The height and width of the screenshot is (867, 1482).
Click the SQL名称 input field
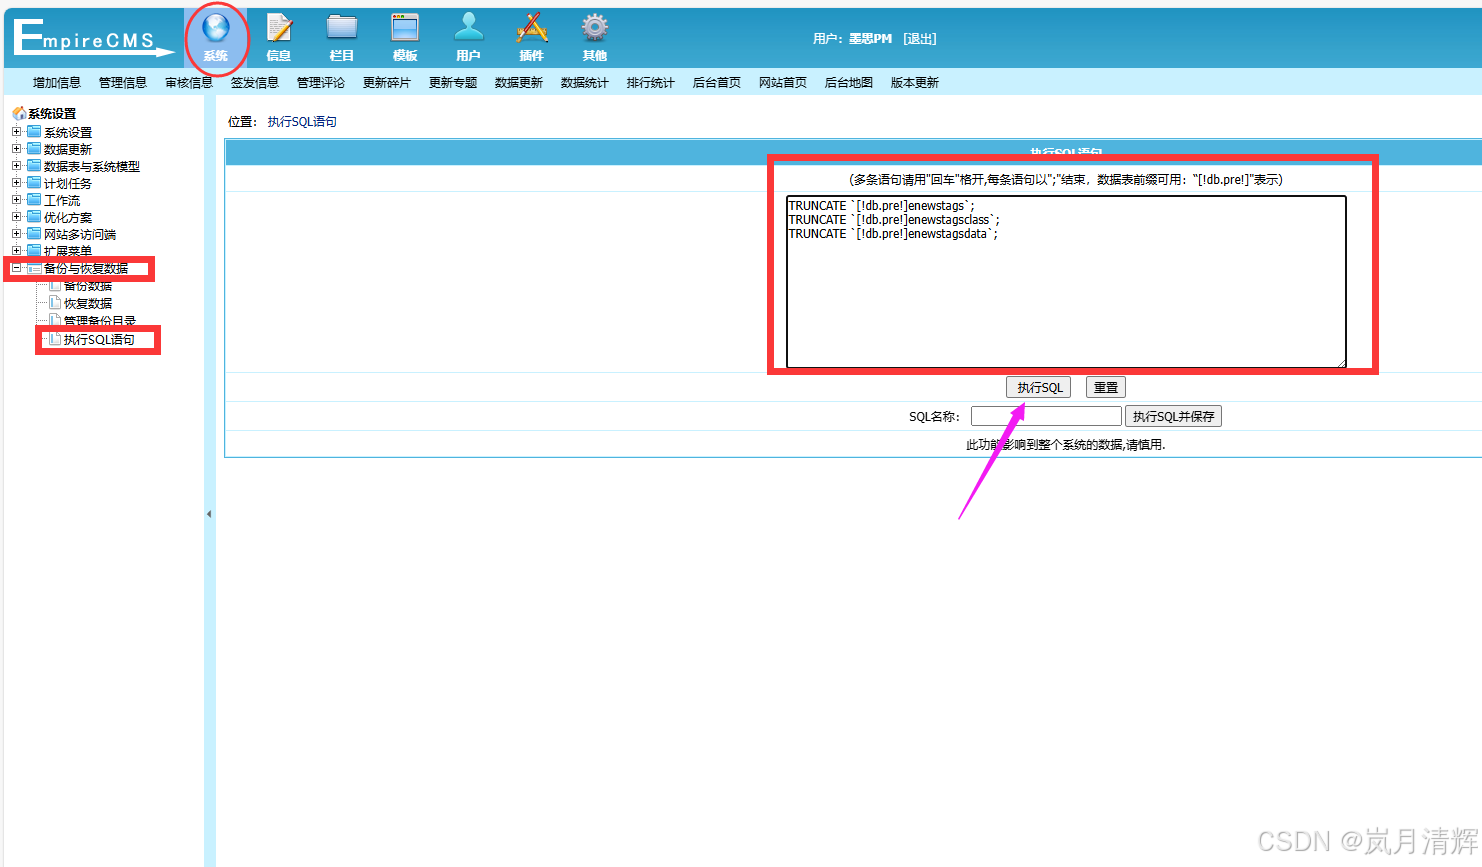click(1046, 416)
